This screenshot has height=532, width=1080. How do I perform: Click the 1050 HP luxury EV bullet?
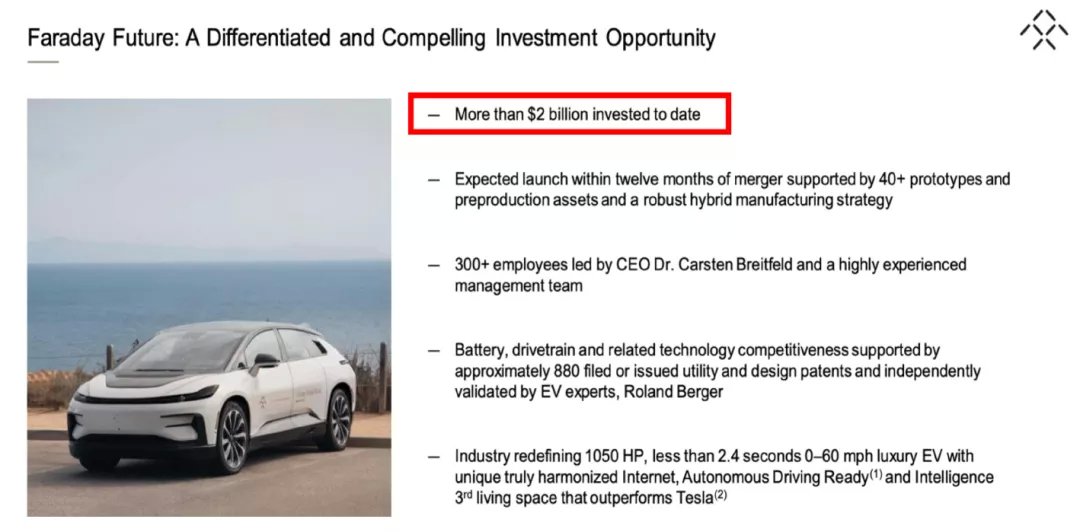click(x=724, y=476)
